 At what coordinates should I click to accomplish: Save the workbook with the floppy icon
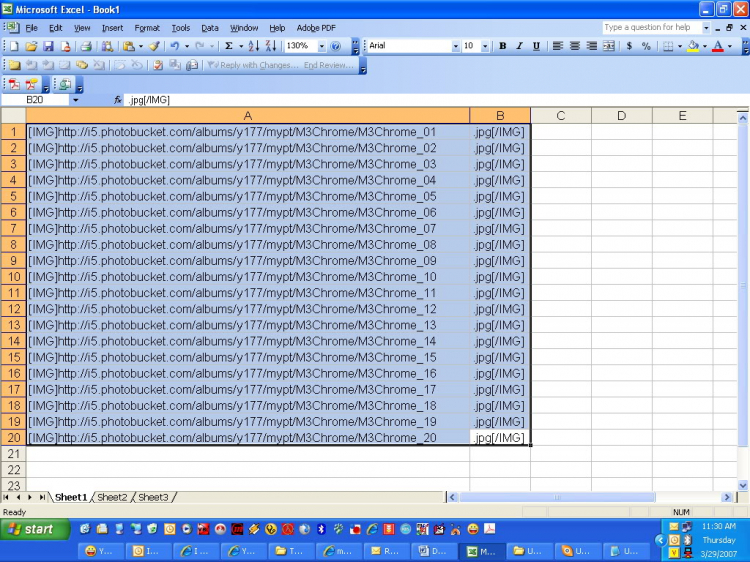(x=48, y=46)
